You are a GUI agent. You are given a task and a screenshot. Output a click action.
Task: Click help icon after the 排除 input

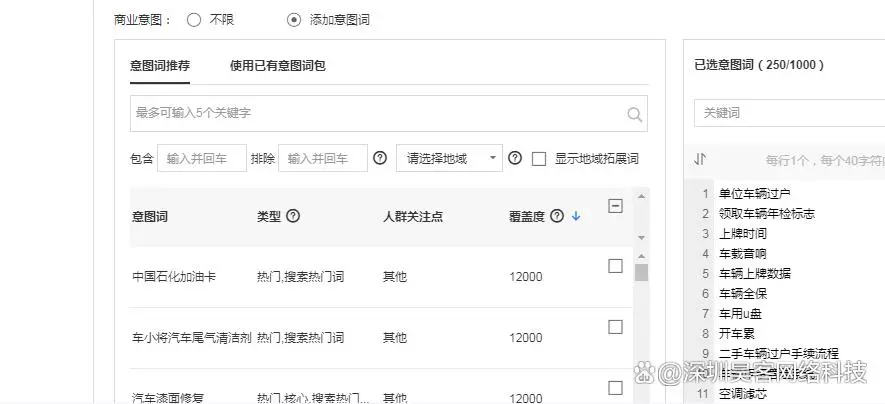click(x=380, y=158)
